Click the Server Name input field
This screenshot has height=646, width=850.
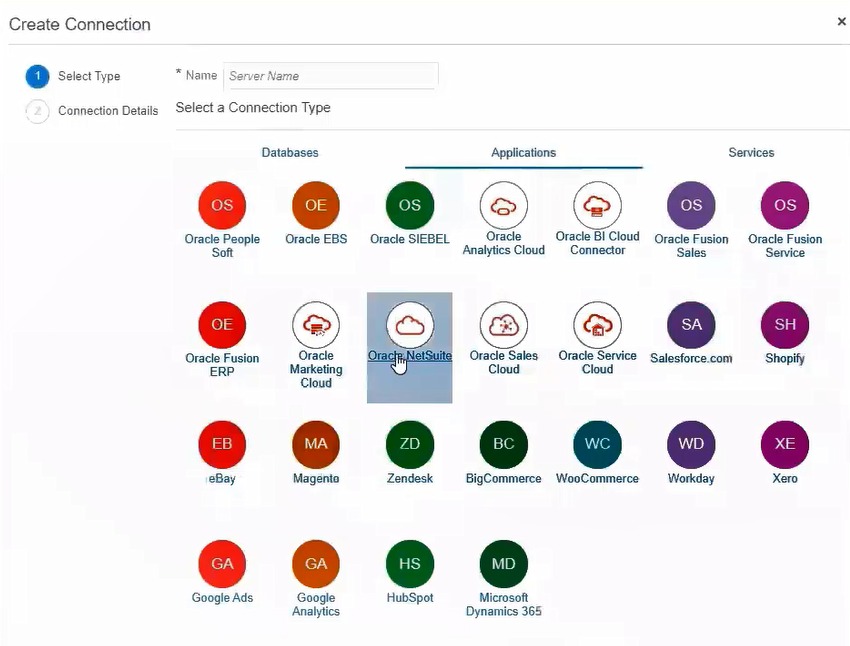[x=331, y=76]
